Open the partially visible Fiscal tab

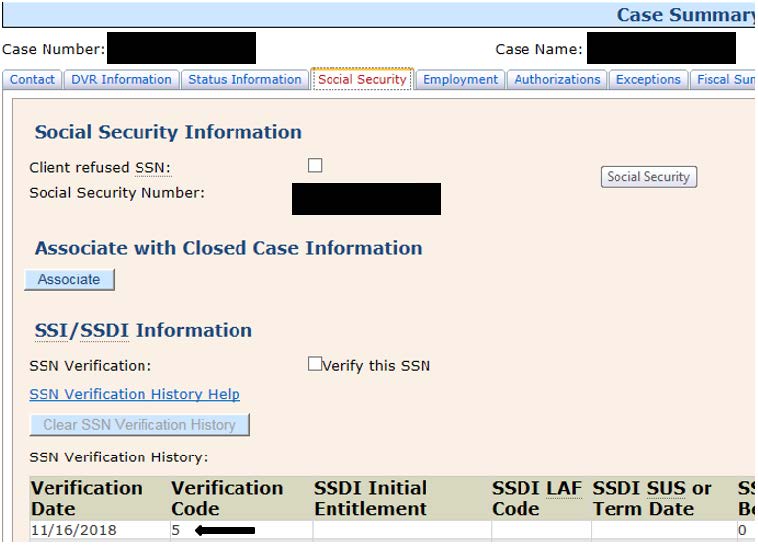pyautogui.click(x=724, y=80)
